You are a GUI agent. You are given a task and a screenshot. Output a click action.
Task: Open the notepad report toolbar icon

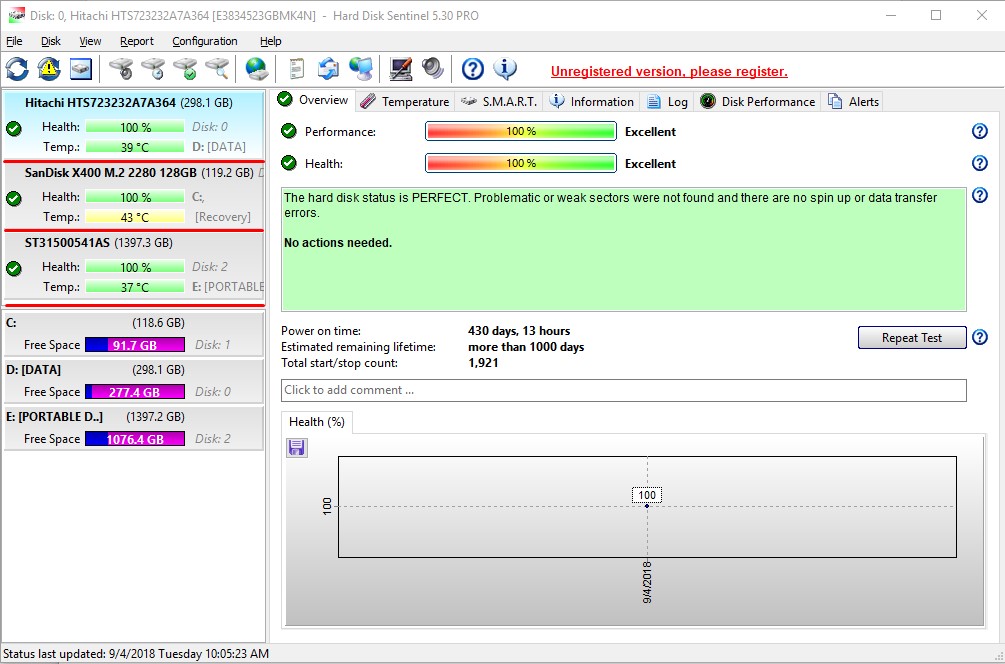(296, 68)
